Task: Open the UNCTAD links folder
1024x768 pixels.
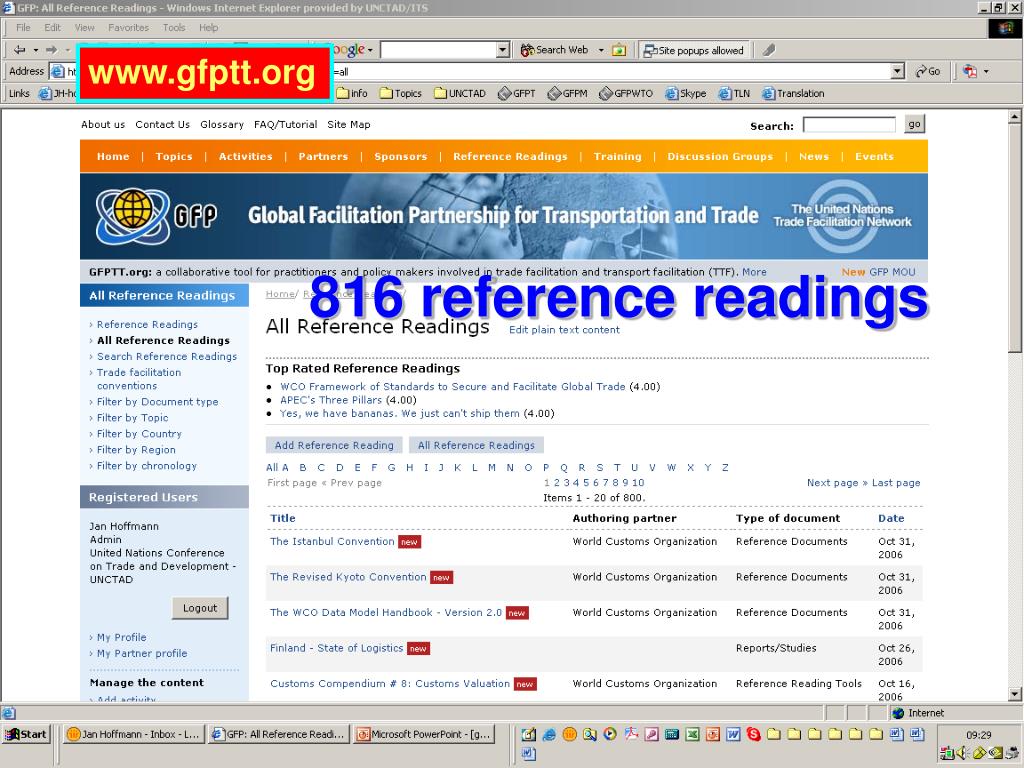Action: [460, 93]
